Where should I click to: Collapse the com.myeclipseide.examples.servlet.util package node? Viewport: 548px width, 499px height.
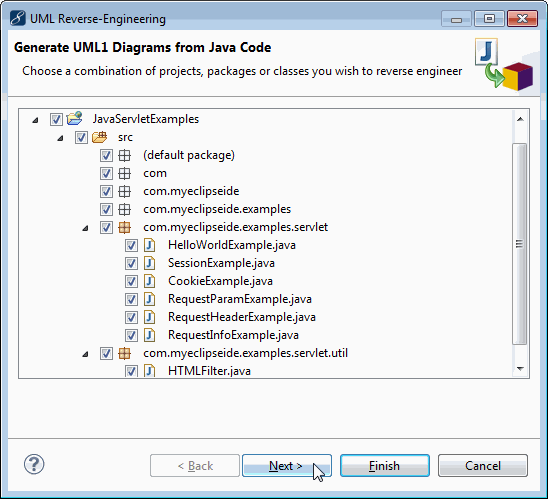point(85,355)
